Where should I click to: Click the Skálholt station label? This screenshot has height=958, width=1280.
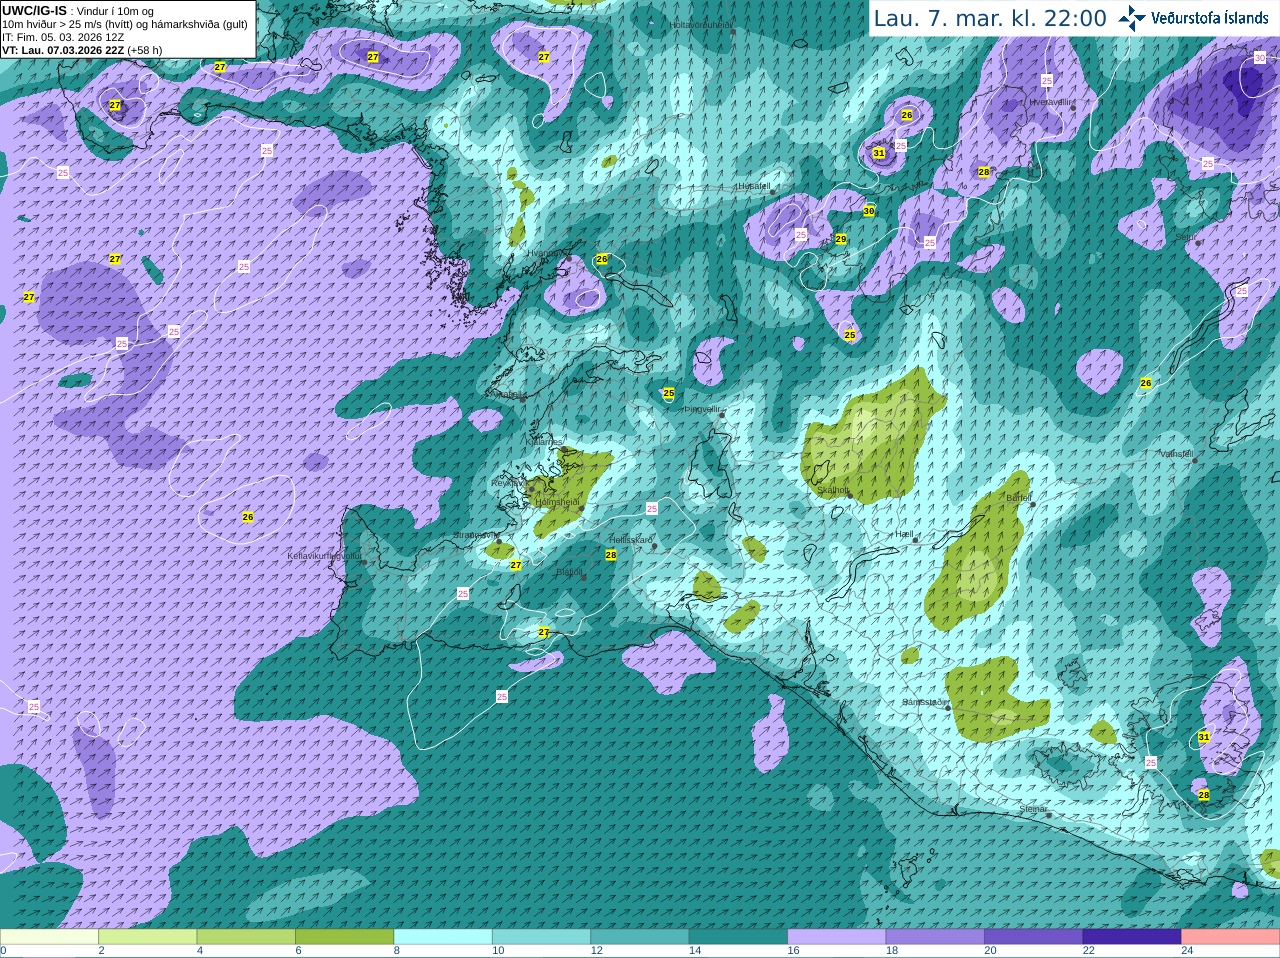[833, 490]
